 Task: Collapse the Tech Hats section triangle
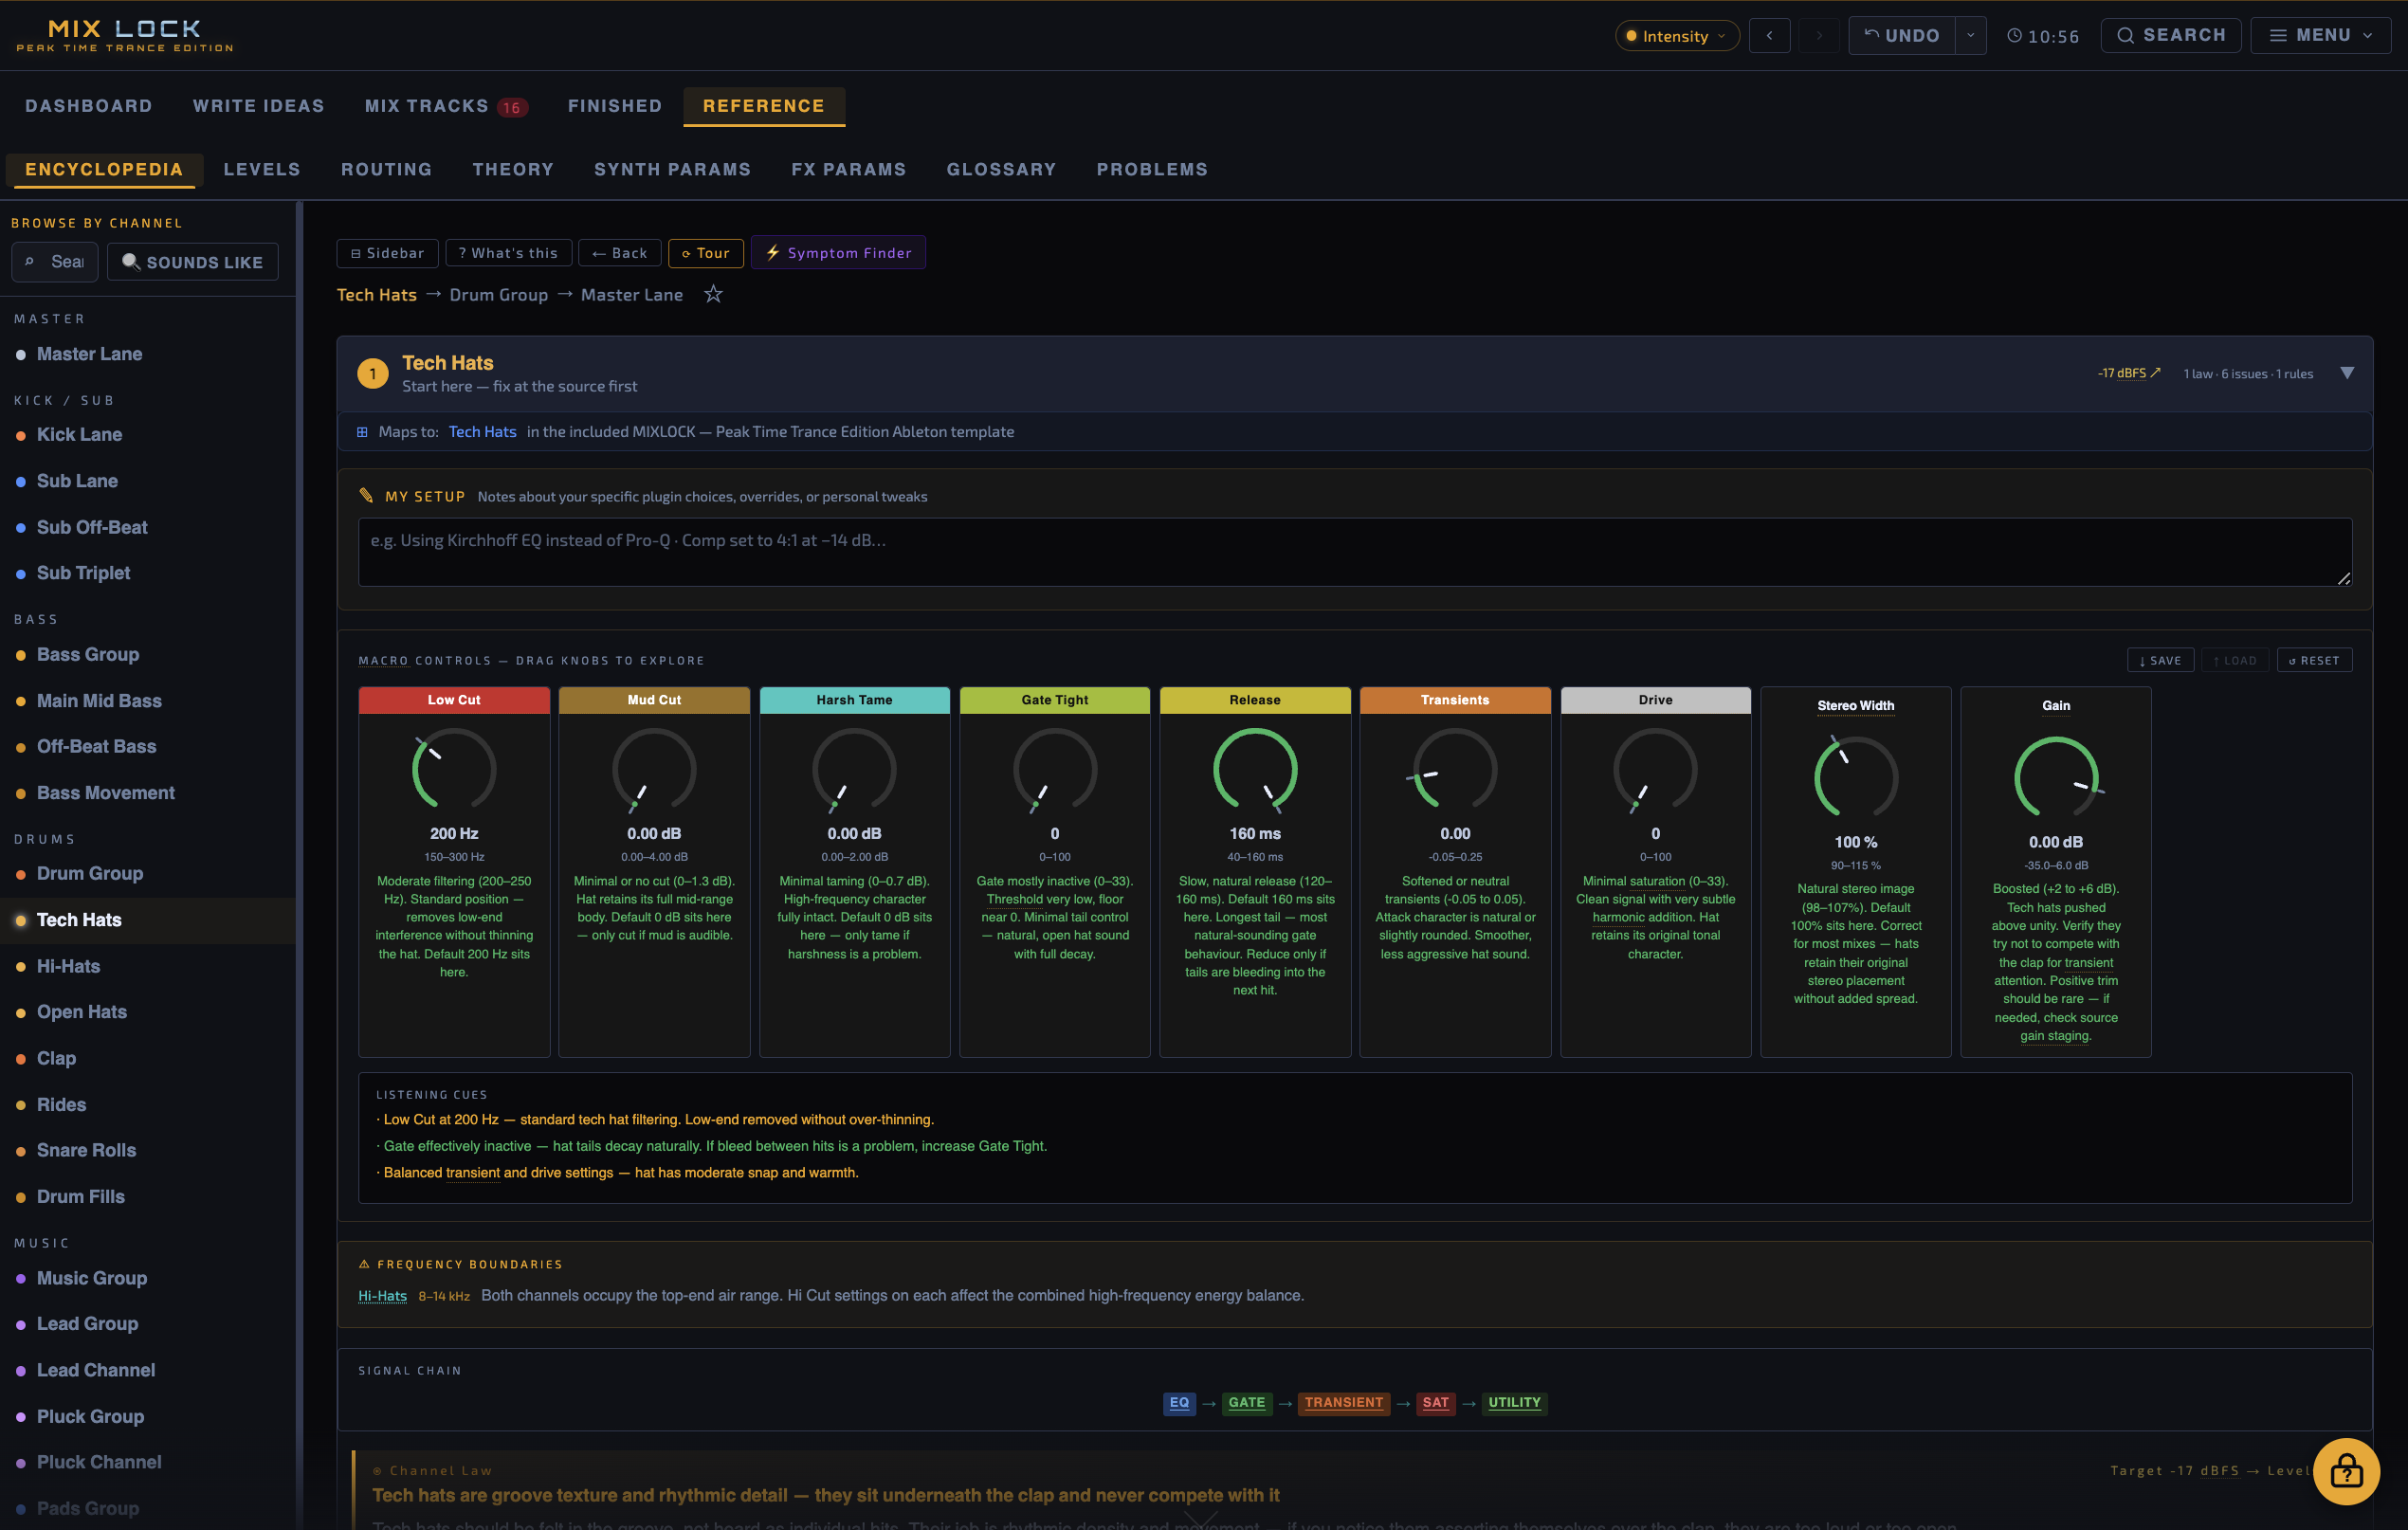click(x=2346, y=373)
